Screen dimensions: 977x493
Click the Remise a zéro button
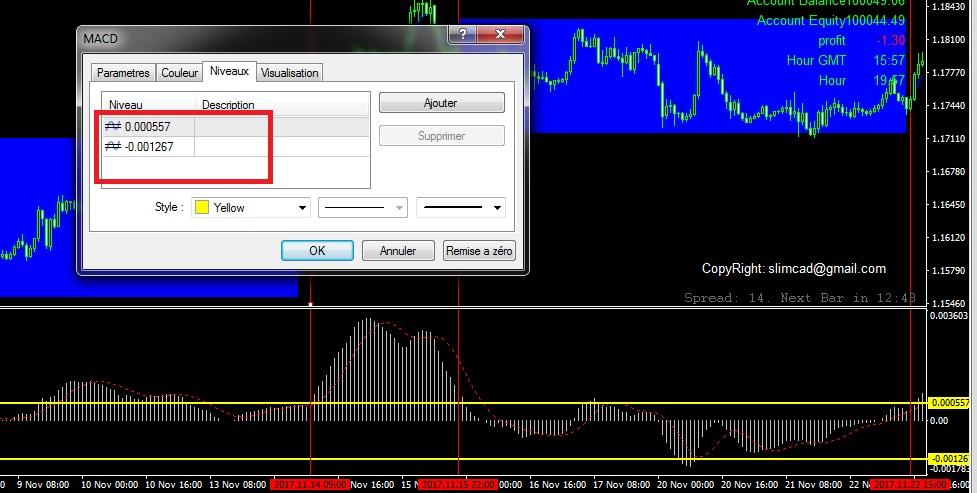click(479, 251)
